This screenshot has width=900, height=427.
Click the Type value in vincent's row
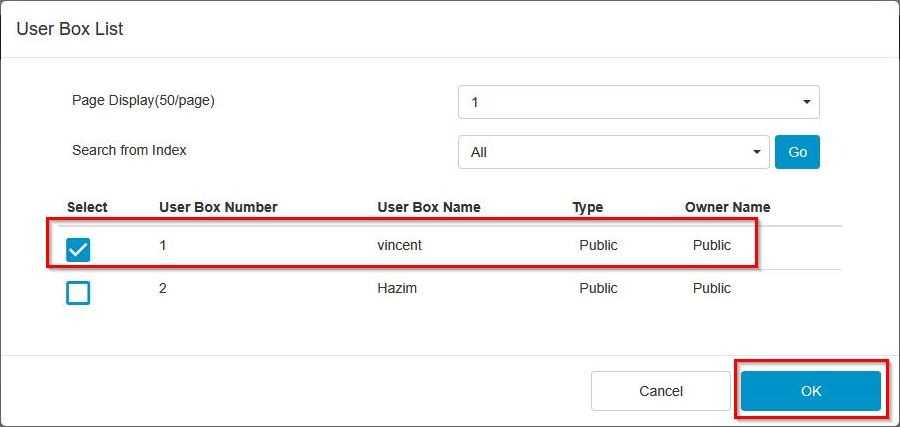pyautogui.click(x=598, y=245)
